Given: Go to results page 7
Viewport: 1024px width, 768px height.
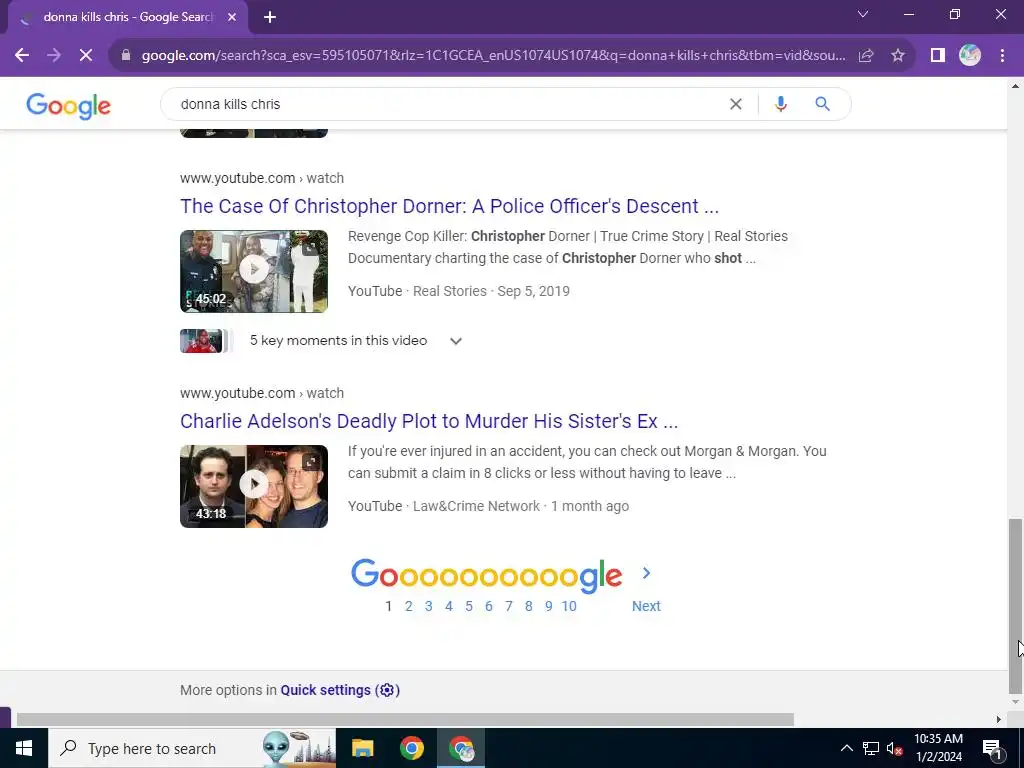Looking at the screenshot, I should pos(509,606).
